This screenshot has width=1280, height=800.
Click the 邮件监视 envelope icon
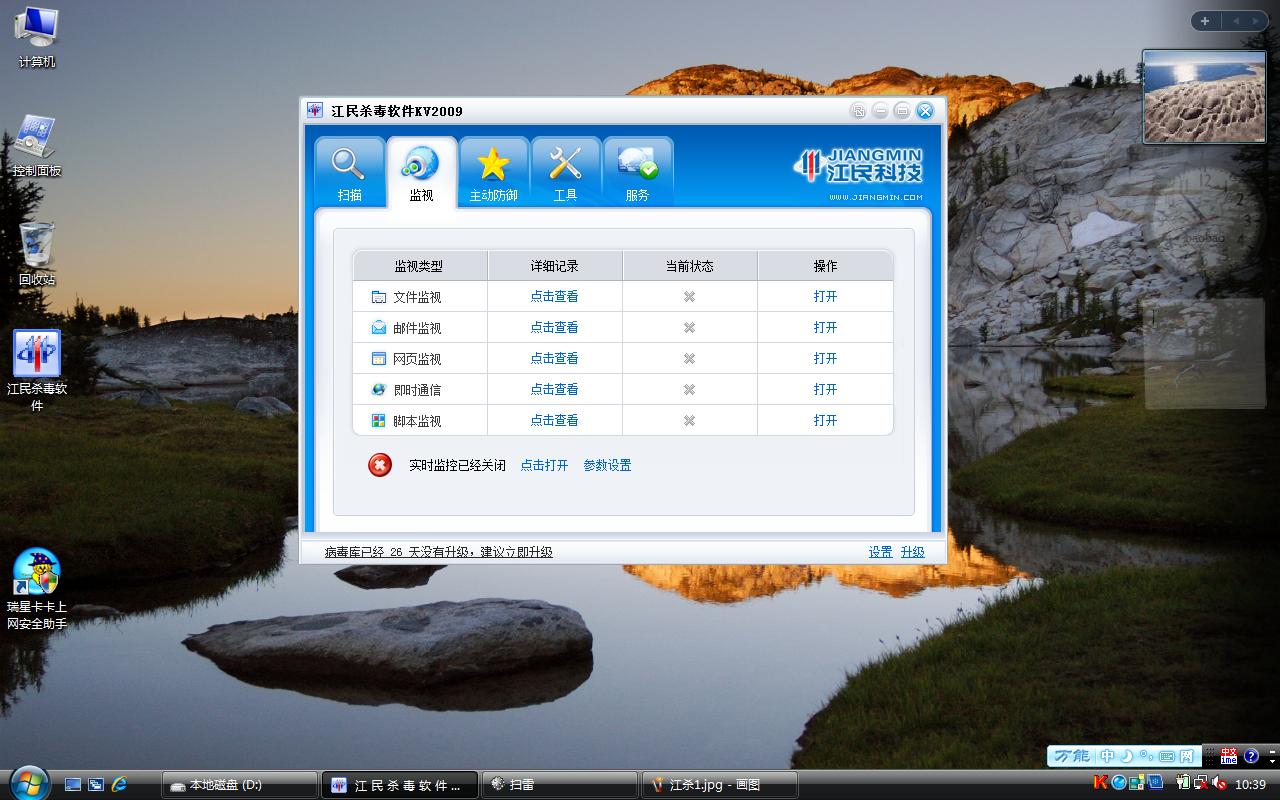coord(378,327)
